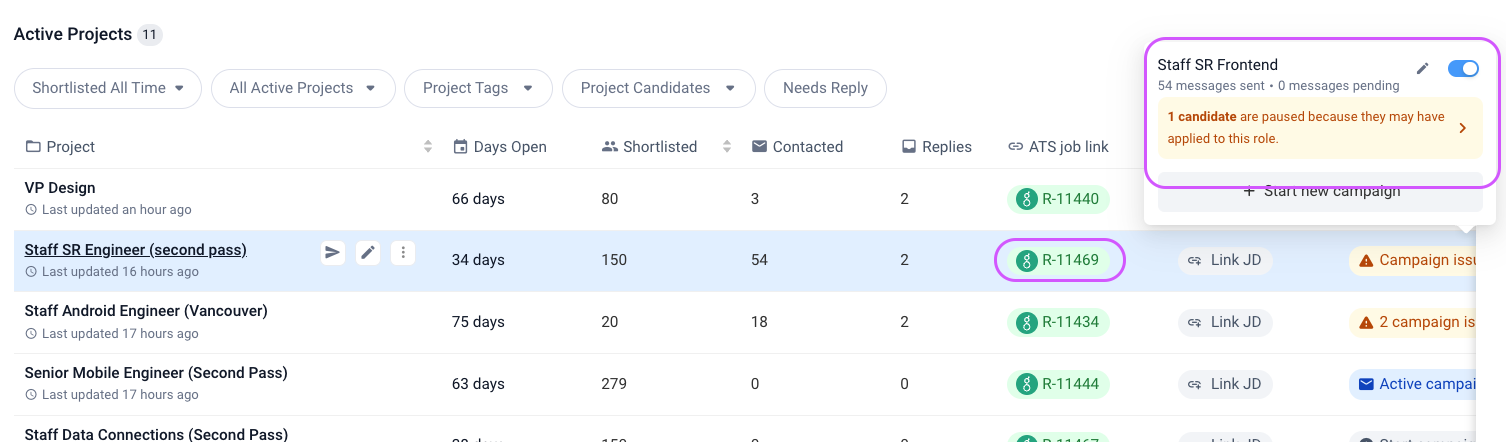Sort by the Shortlisted column arrows
This screenshot has height=442, width=1506.
(728, 147)
